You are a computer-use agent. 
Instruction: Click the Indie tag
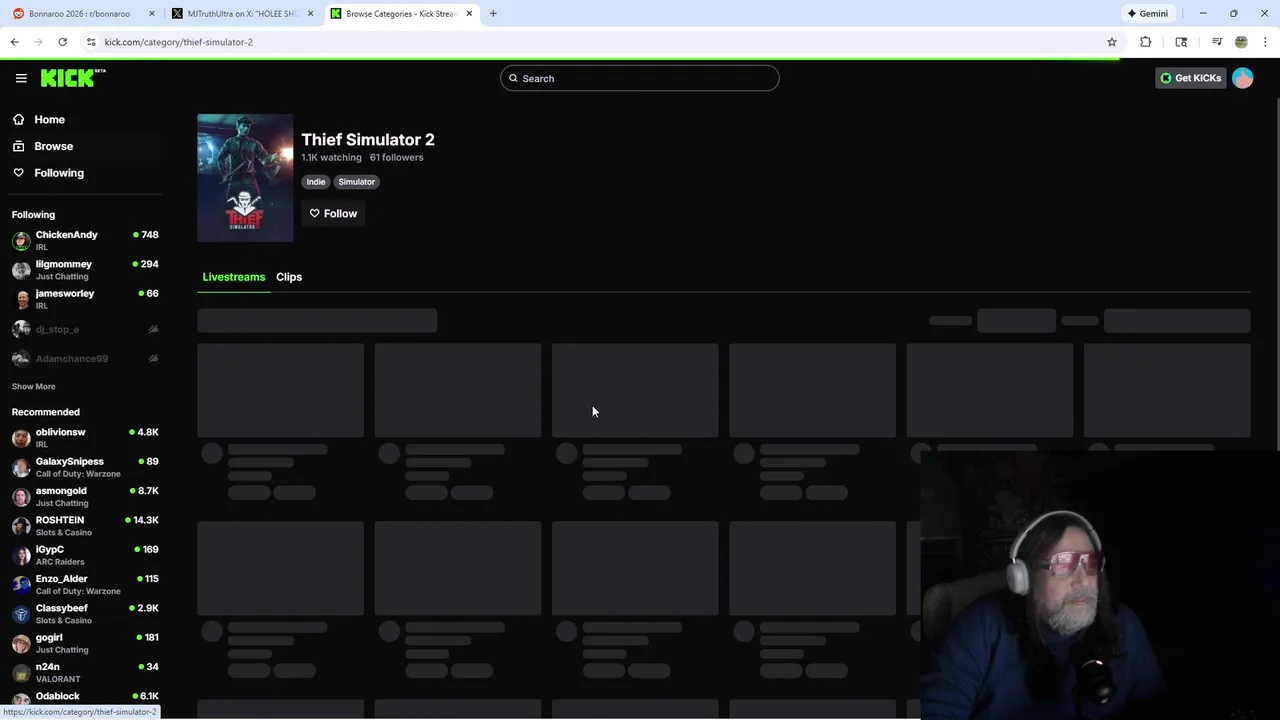316,182
